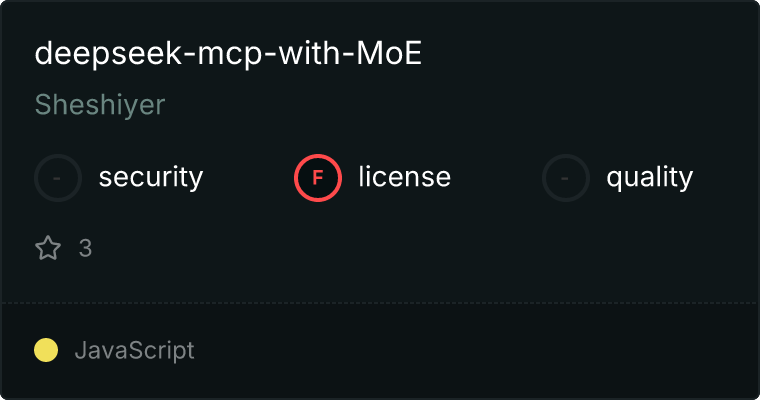Select the security label text
Image resolution: width=760 pixels, height=400 pixels.
pos(151,177)
